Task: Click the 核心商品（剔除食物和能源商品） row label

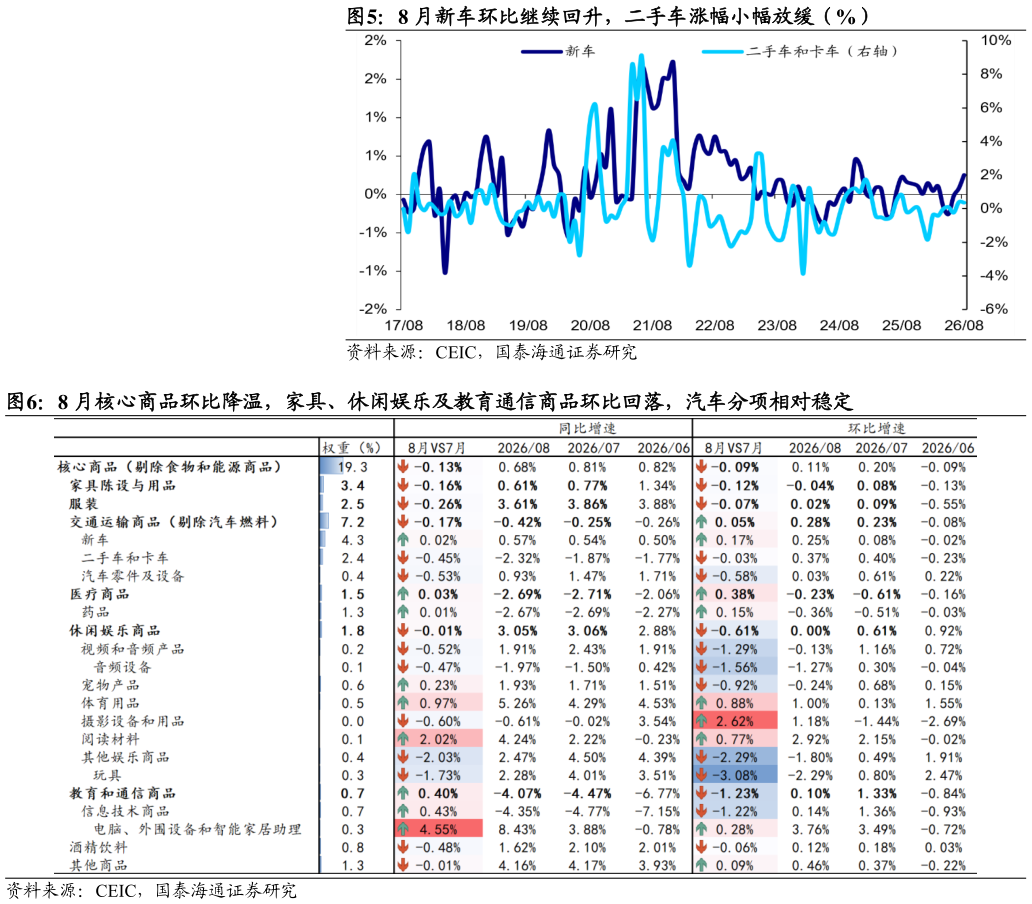Action: [x=170, y=467]
